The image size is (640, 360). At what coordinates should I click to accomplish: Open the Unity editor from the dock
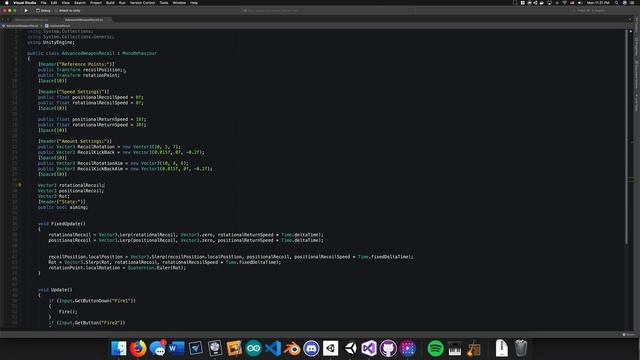pyautogui.click(x=350, y=348)
